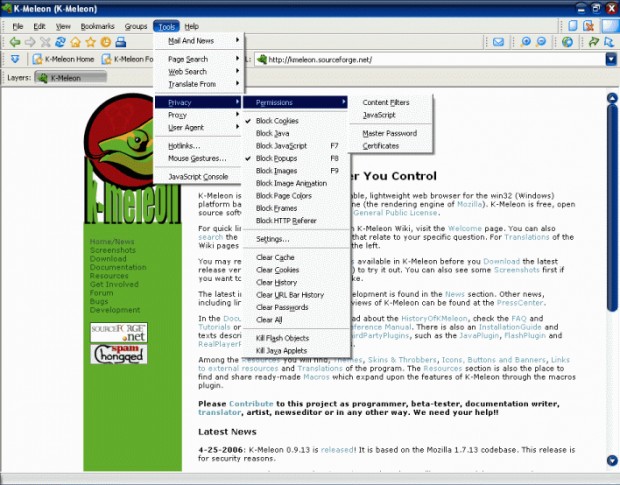Image resolution: width=620 pixels, height=485 pixels.
Task: Click the Stop loading icon
Action: coord(45,42)
